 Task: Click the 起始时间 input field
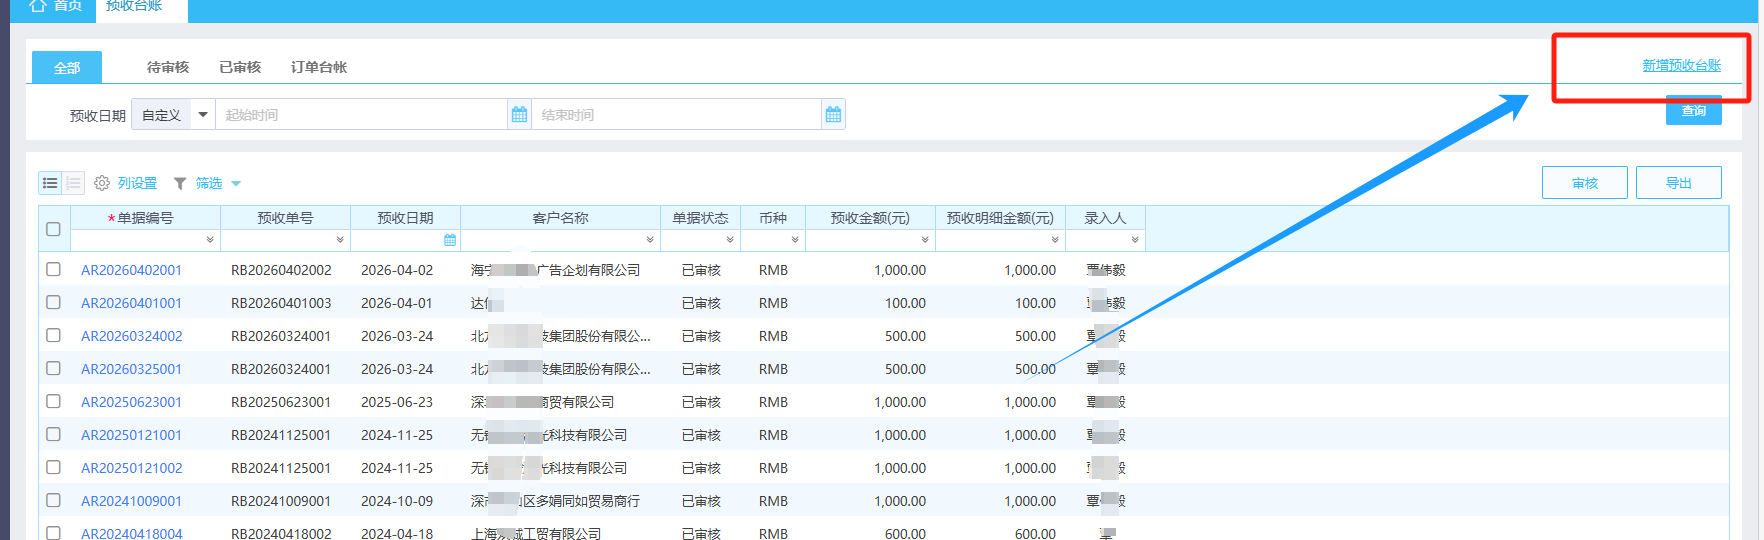point(362,115)
